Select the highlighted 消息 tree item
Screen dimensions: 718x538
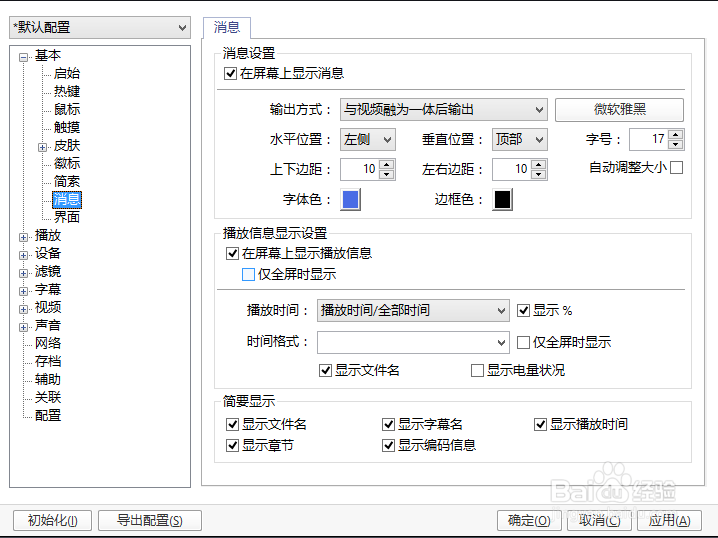point(67,199)
